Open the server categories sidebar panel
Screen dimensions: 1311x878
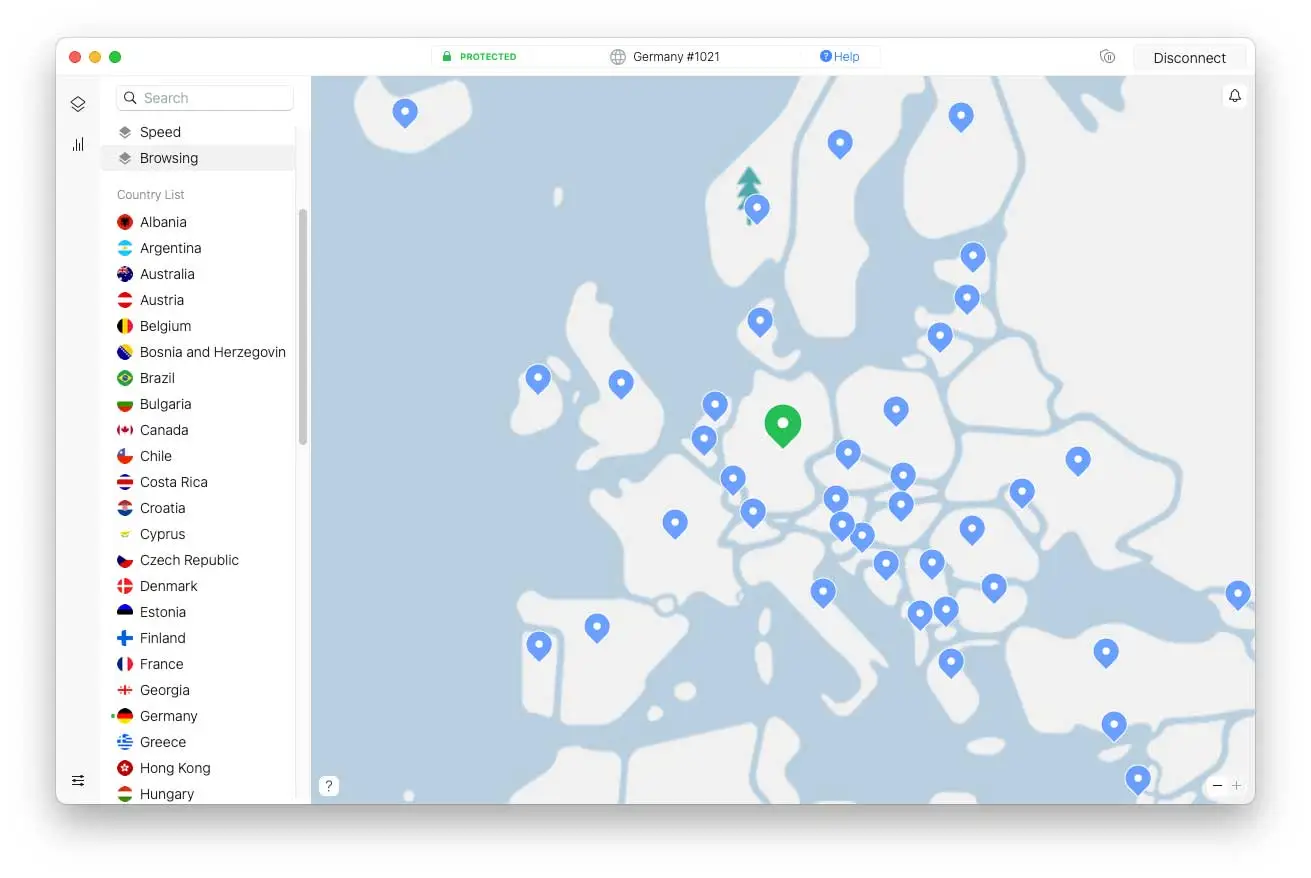click(x=78, y=103)
